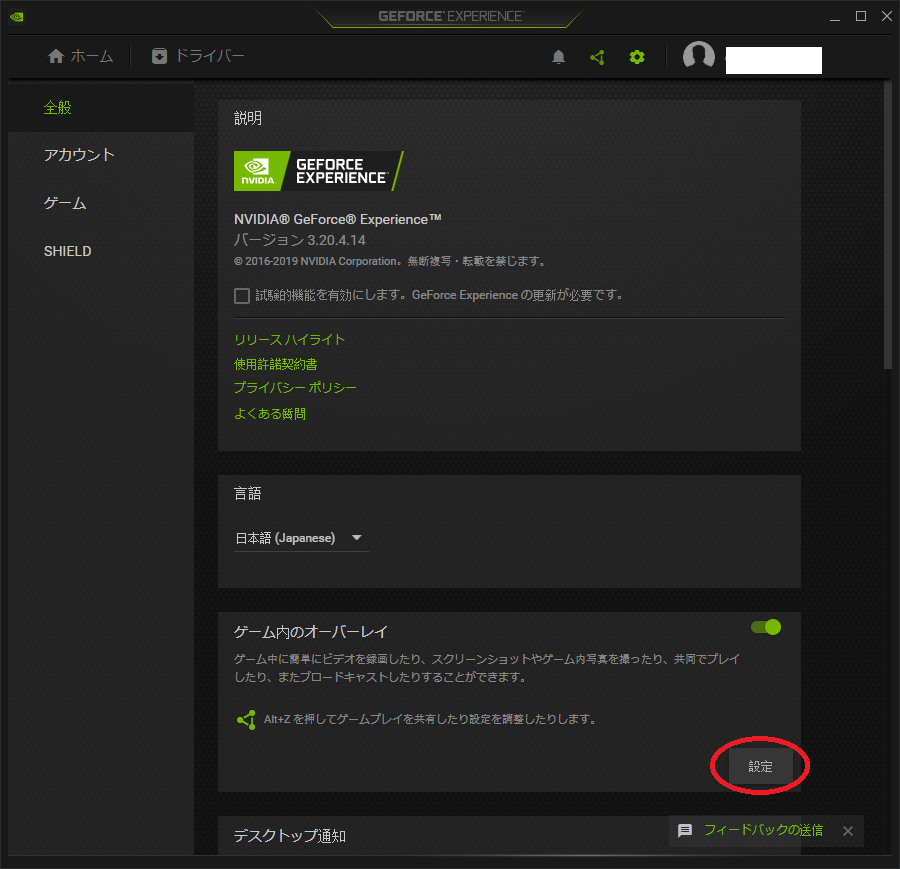The image size is (900, 869).
Task: Click the user avatar icon
Action: 699,56
